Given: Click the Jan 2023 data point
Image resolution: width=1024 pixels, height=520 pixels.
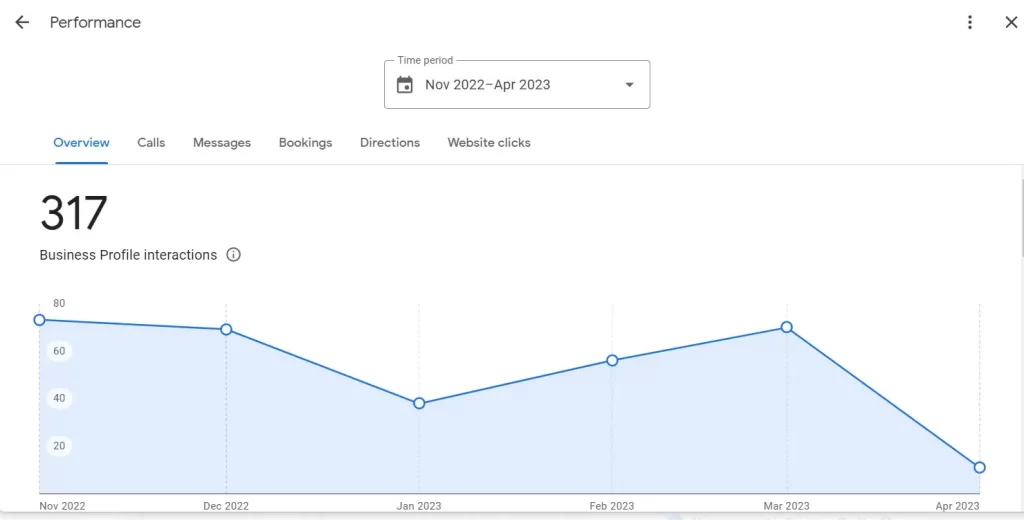Looking at the screenshot, I should click(x=419, y=403).
